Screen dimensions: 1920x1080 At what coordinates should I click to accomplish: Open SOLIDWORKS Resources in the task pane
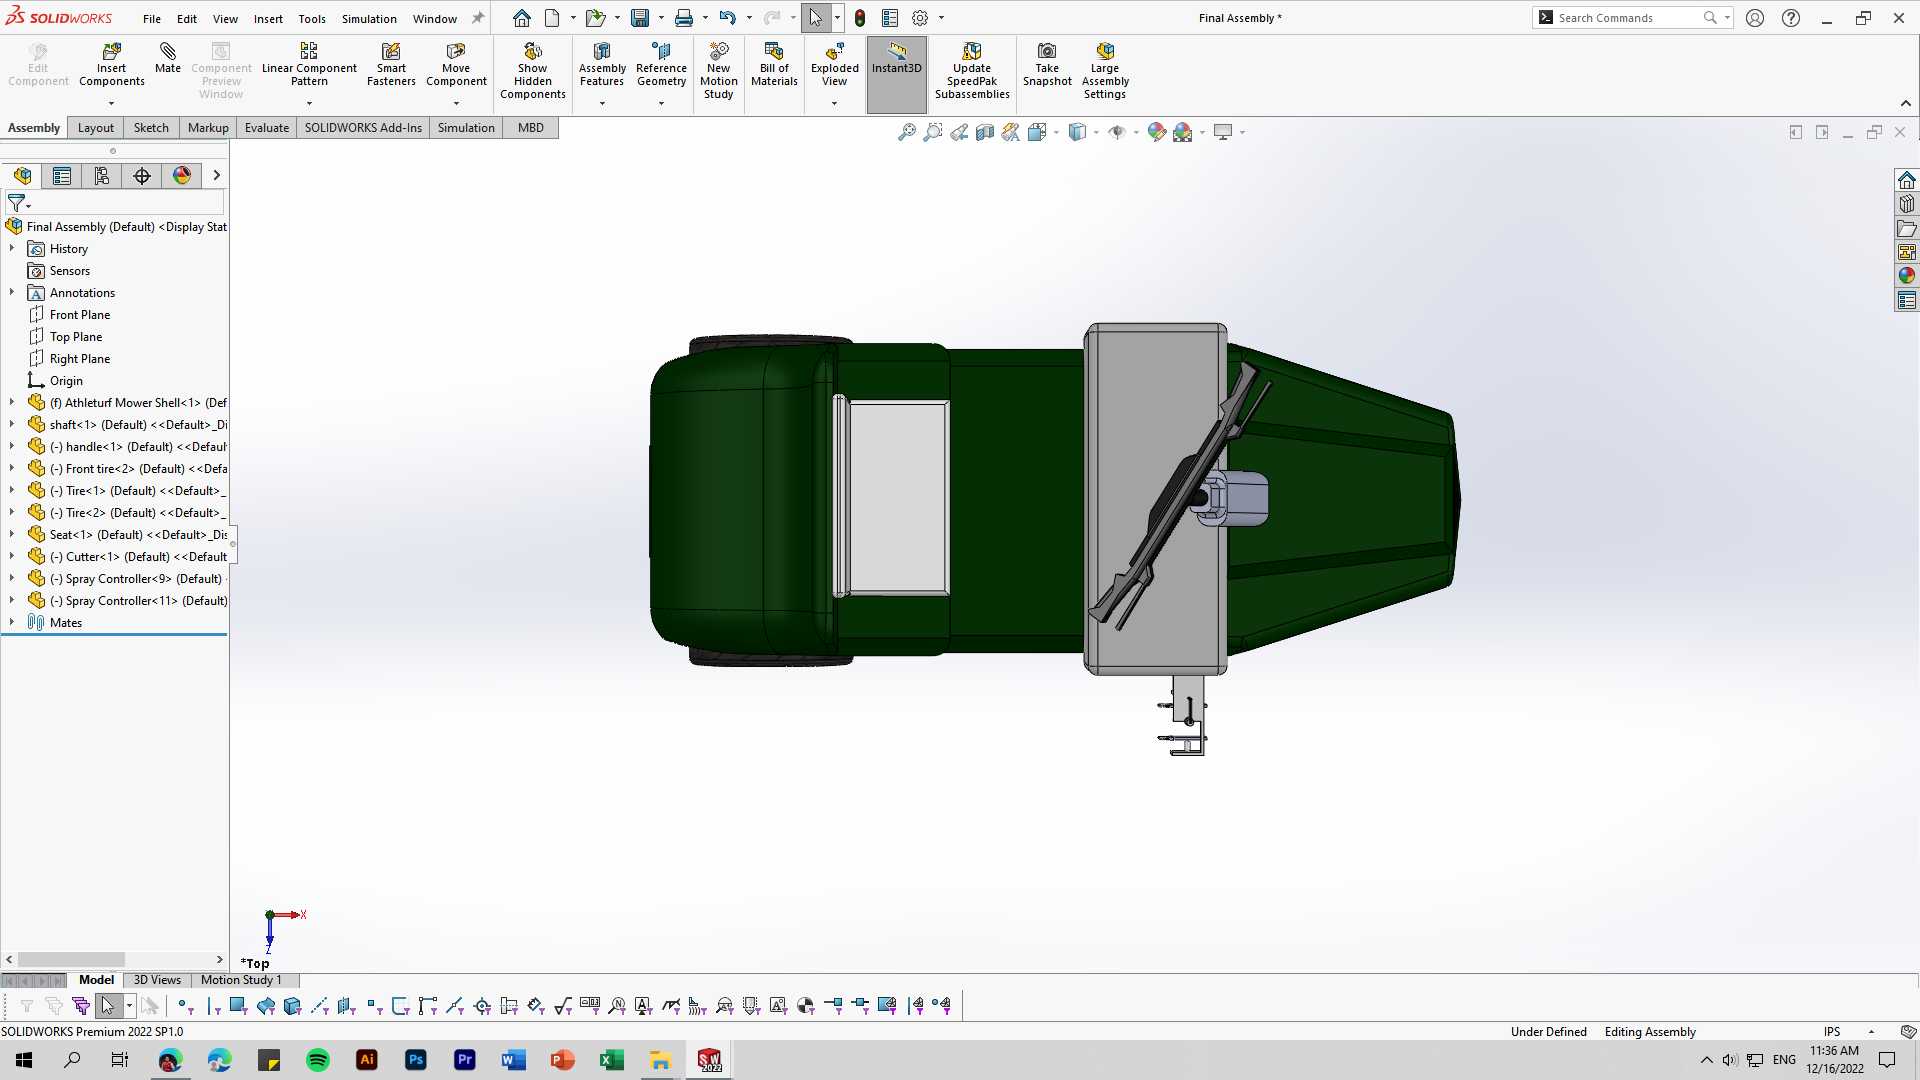pos(1907,180)
